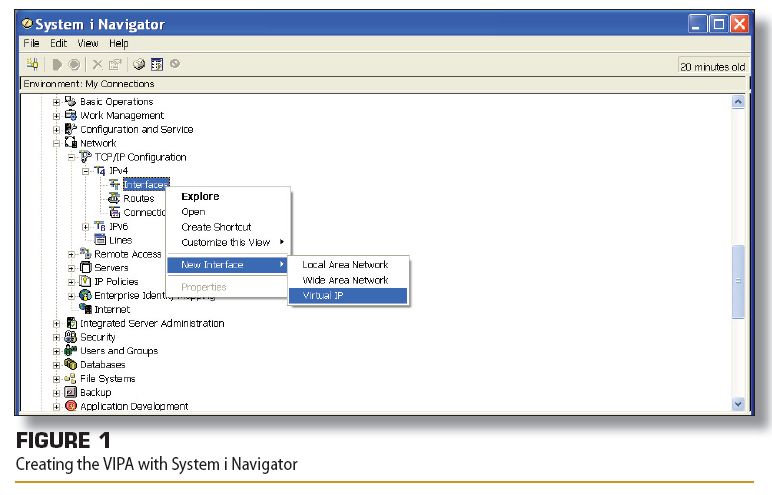Screen dimensions: 772x495
Task: Click the Work Management tree icon
Action: tap(70, 115)
